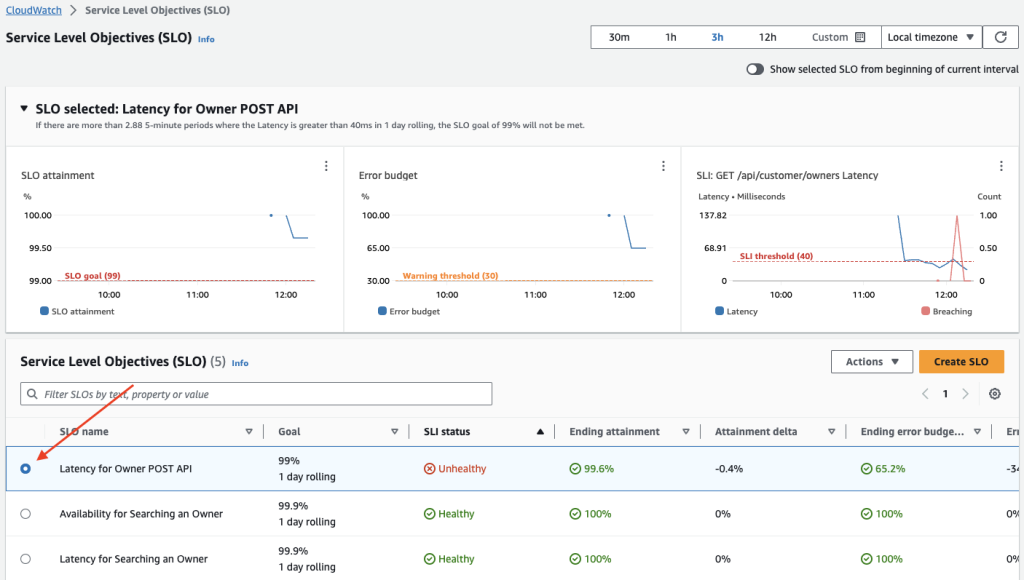Open the Error budget chart options menu
Image resolution: width=1024 pixels, height=580 pixels.
(x=663, y=166)
